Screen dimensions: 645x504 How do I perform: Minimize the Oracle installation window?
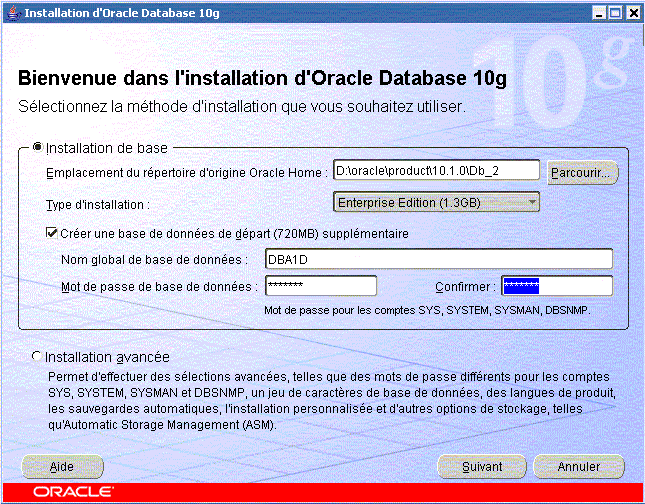(598, 12)
